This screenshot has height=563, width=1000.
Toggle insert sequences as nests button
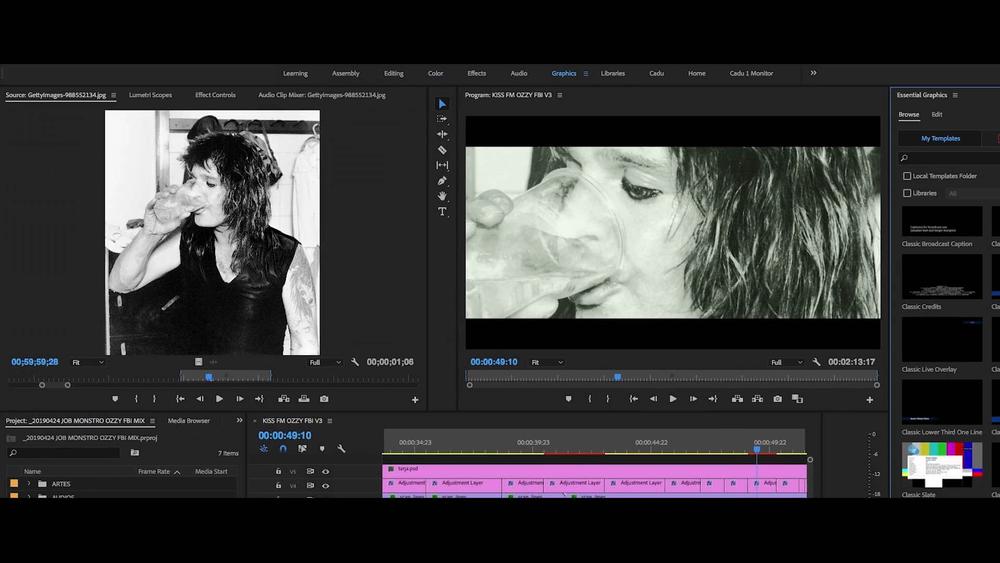263,449
